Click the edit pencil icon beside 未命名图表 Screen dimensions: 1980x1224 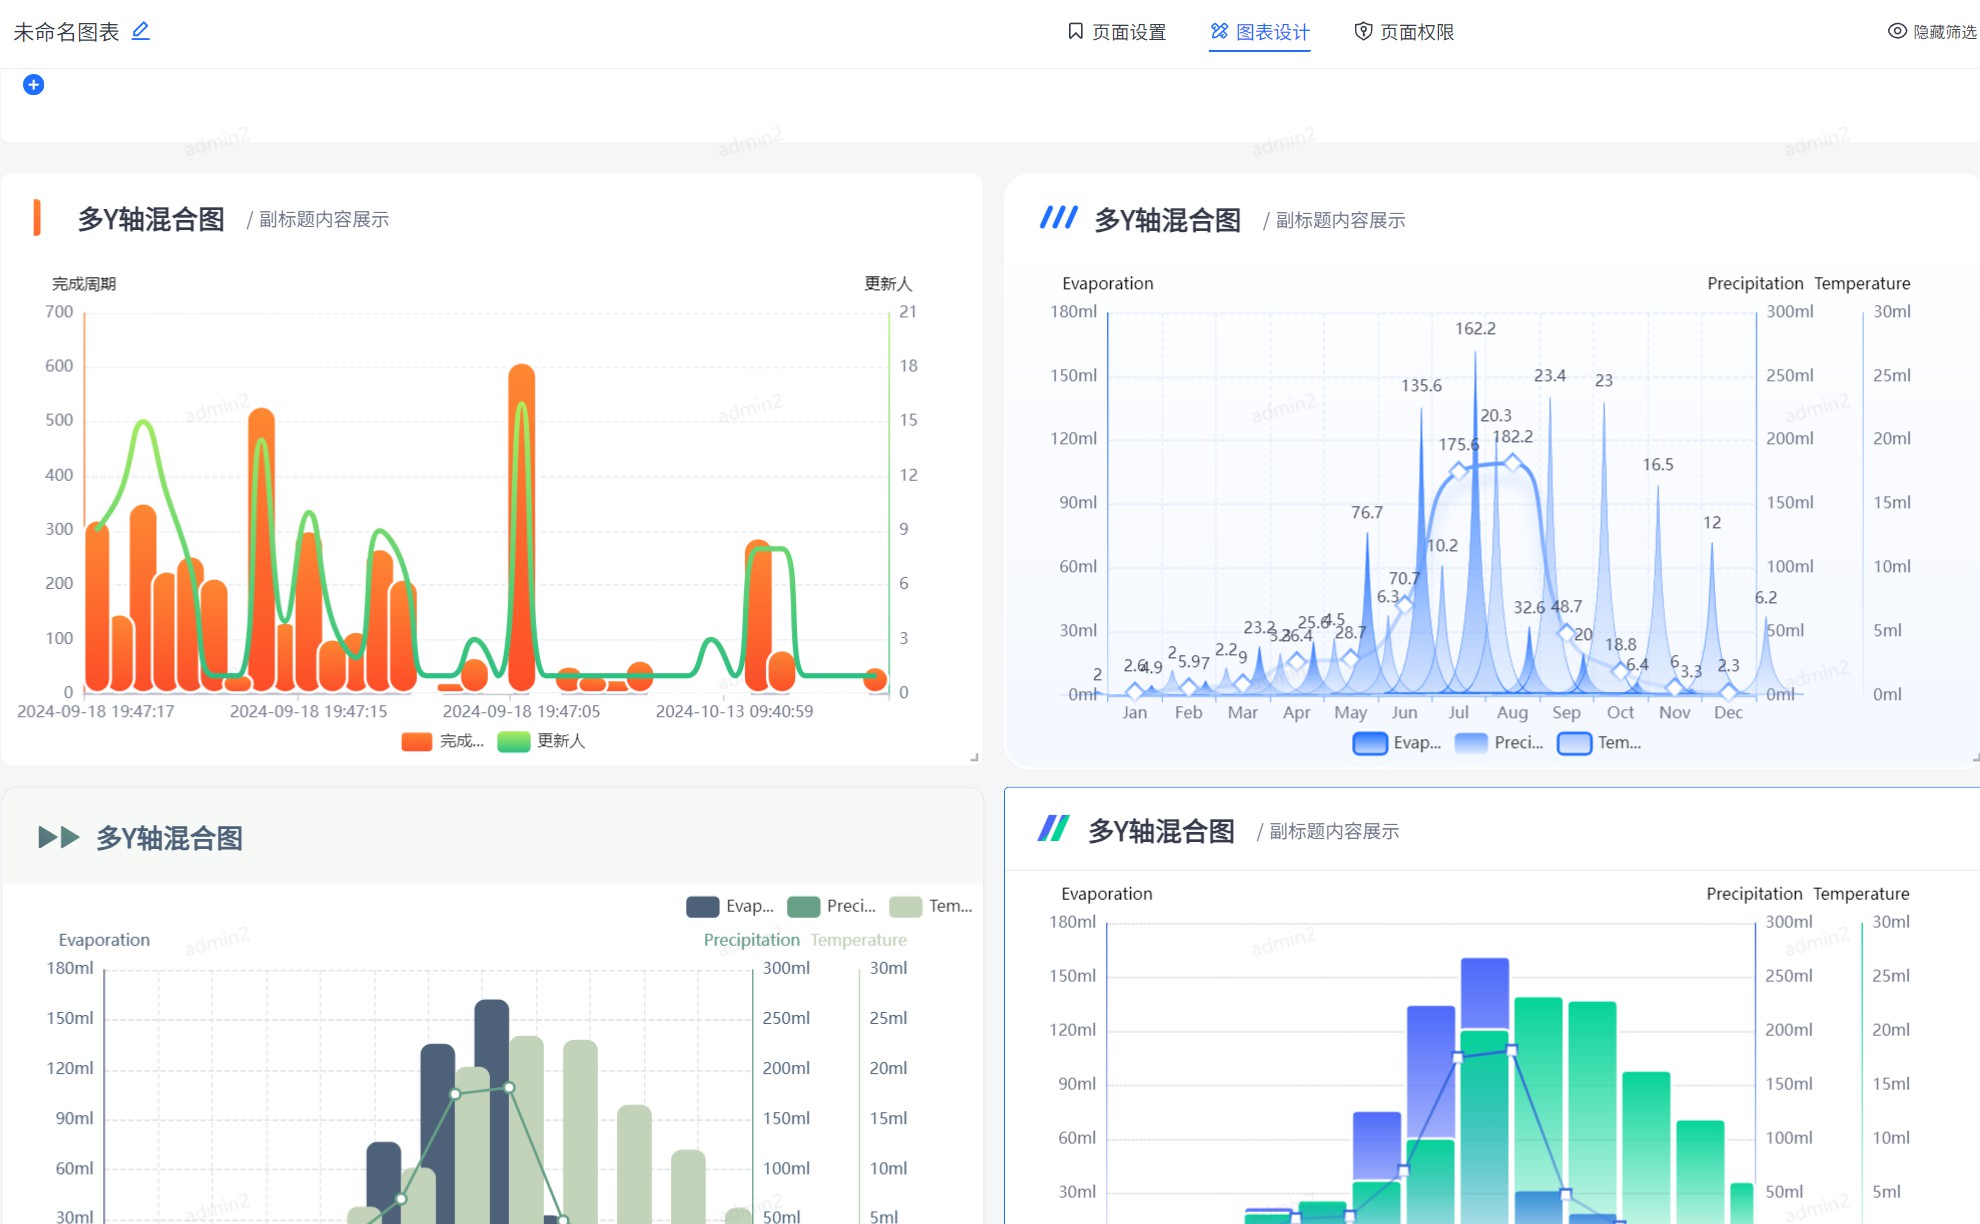point(141,31)
